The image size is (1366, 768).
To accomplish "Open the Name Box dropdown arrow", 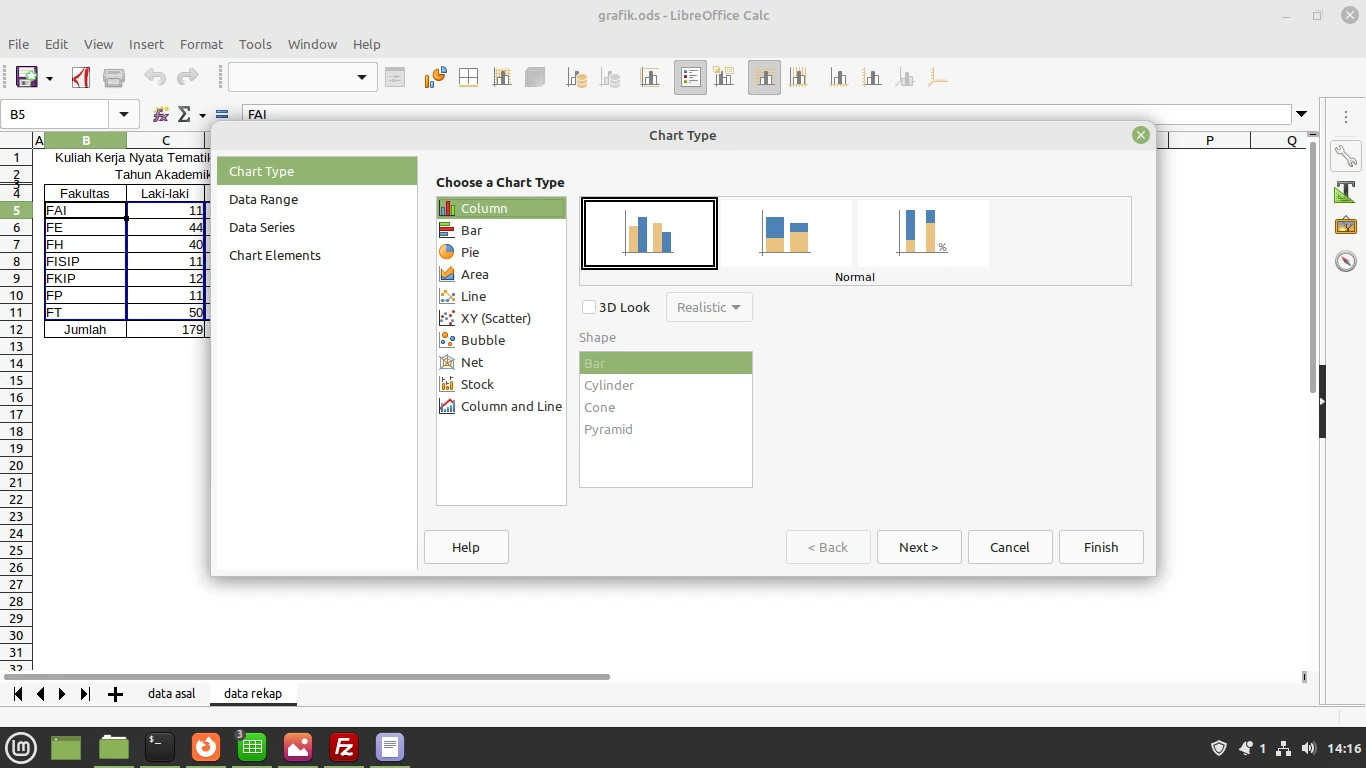I will coord(123,114).
